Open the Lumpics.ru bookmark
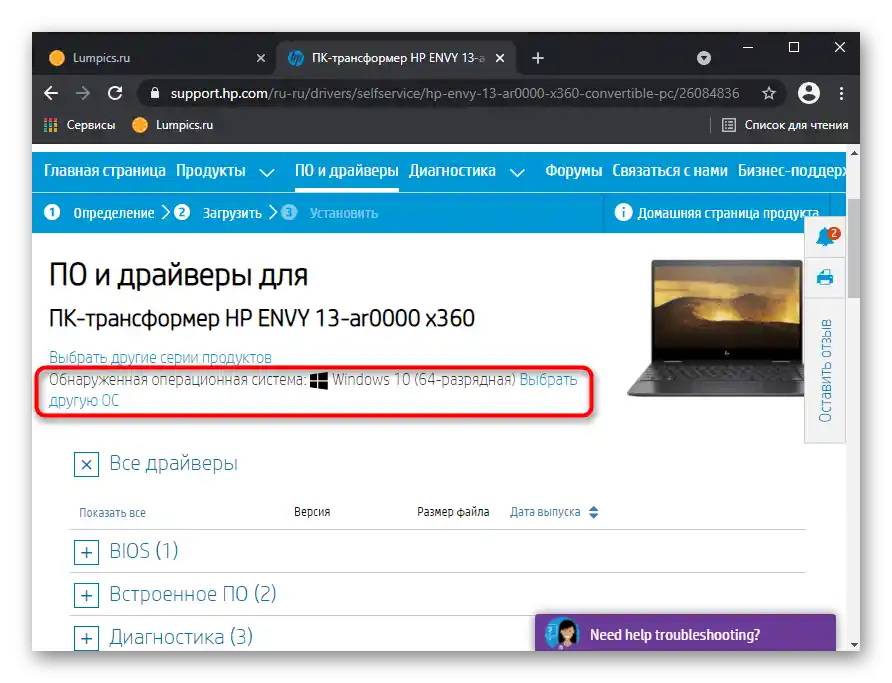Viewport: 892px width, 683px height. [173, 125]
